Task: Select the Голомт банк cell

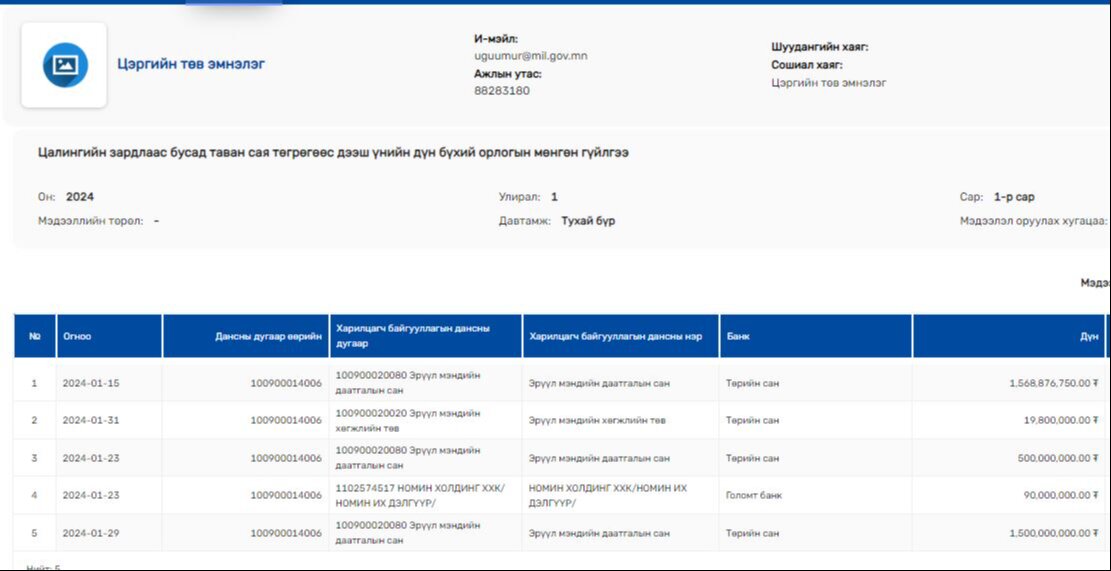Action: (x=754, y=495)
